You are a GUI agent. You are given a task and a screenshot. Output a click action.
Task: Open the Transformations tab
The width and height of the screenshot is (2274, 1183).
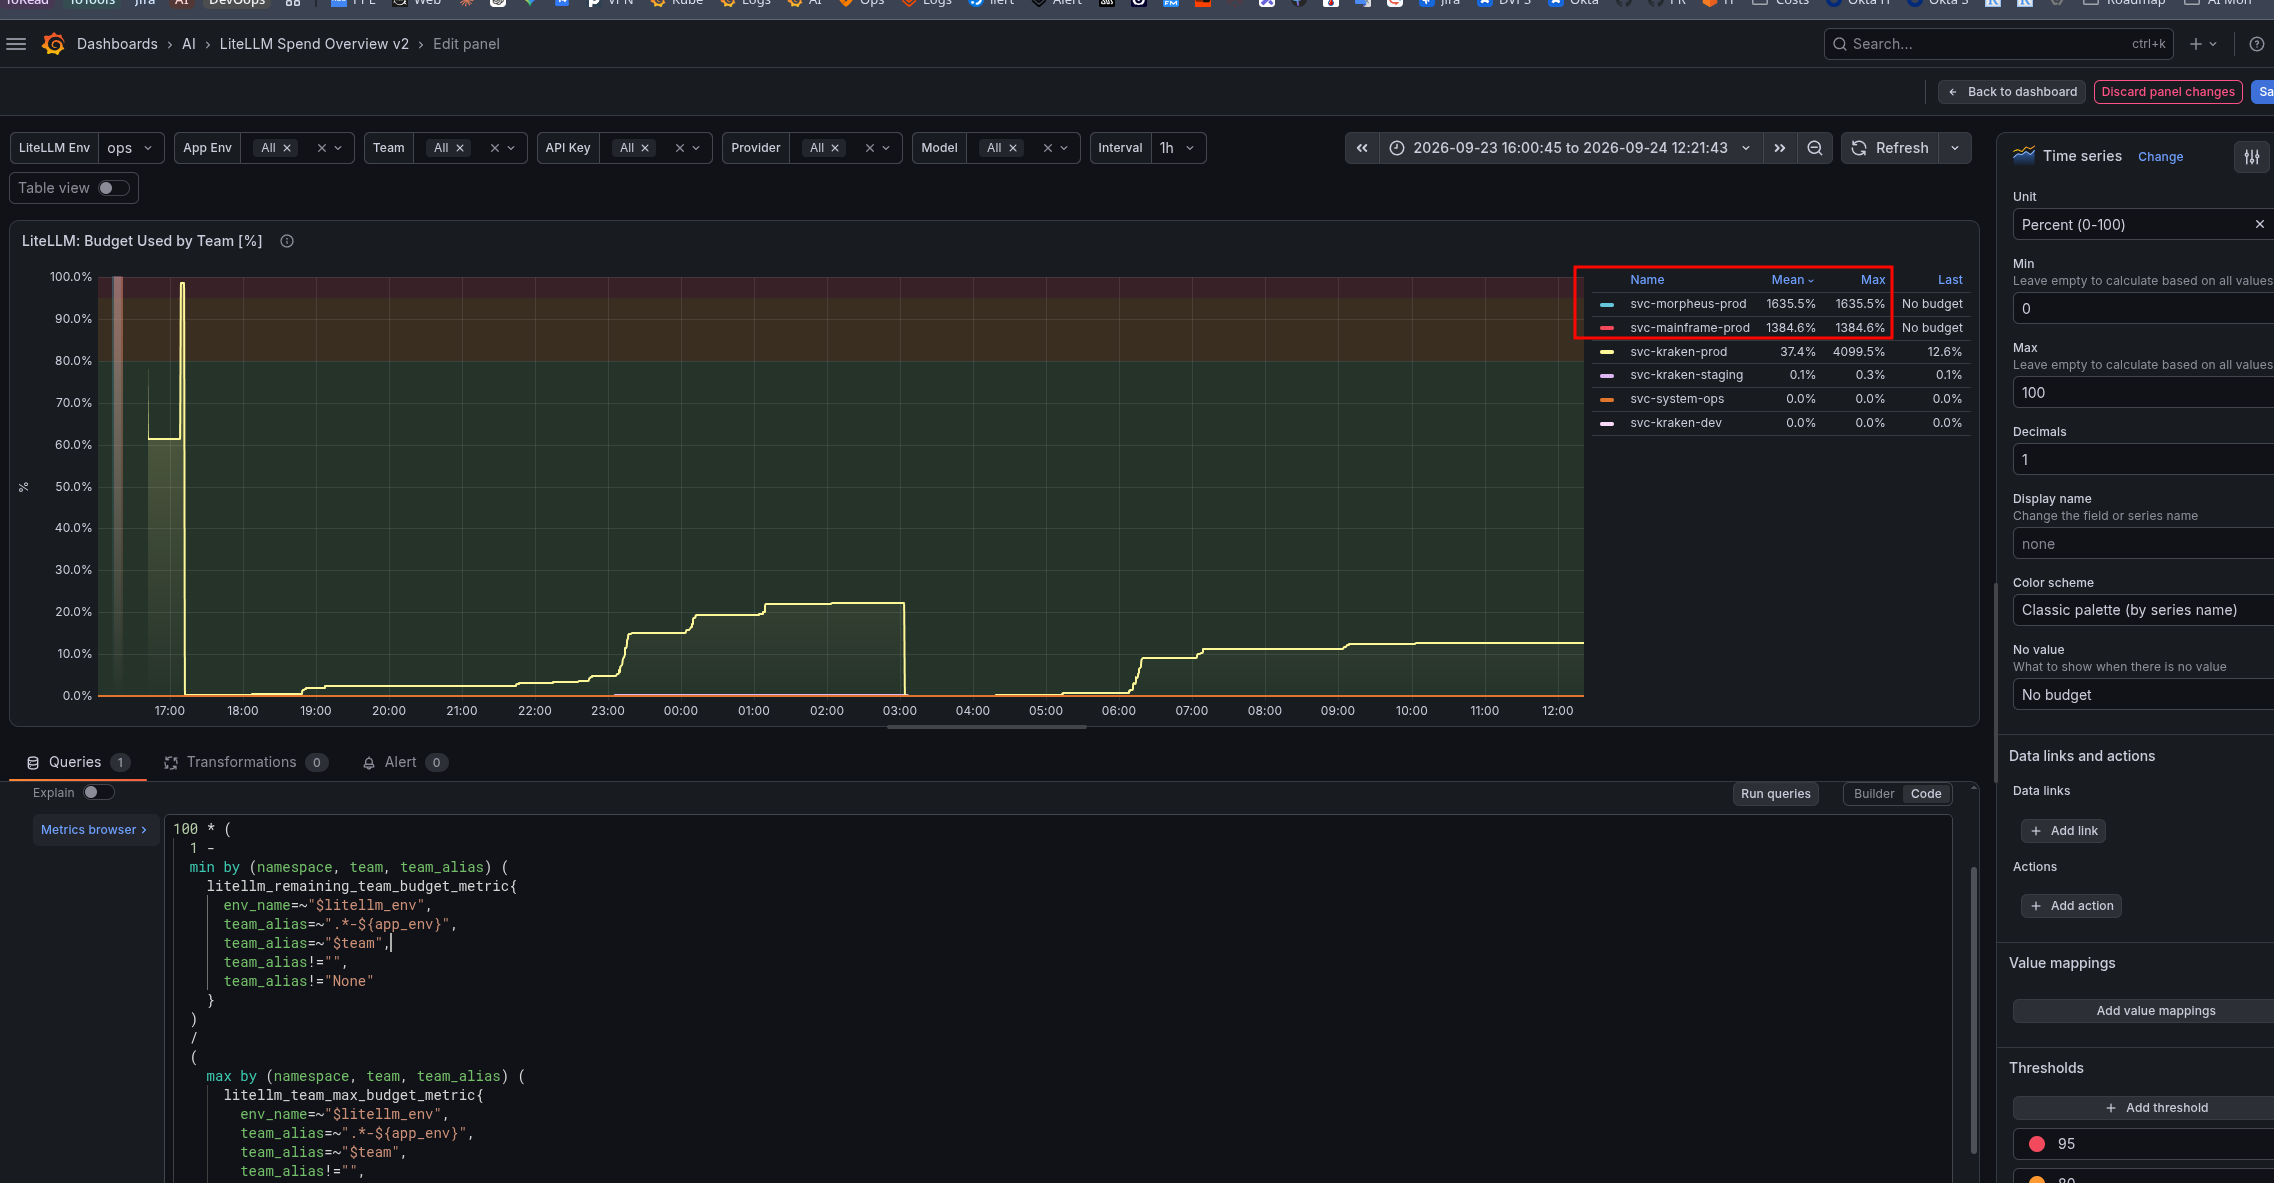click(245, 762)
